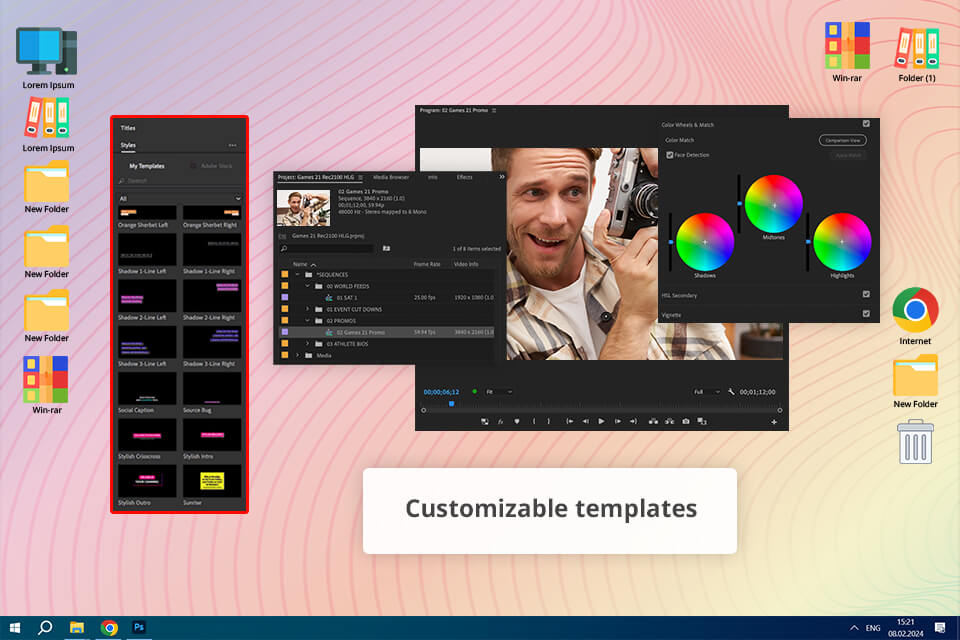Click the Comparison View icon in transport bar
This screenshot has width=960, height=640.
click(x=702, y=421)
